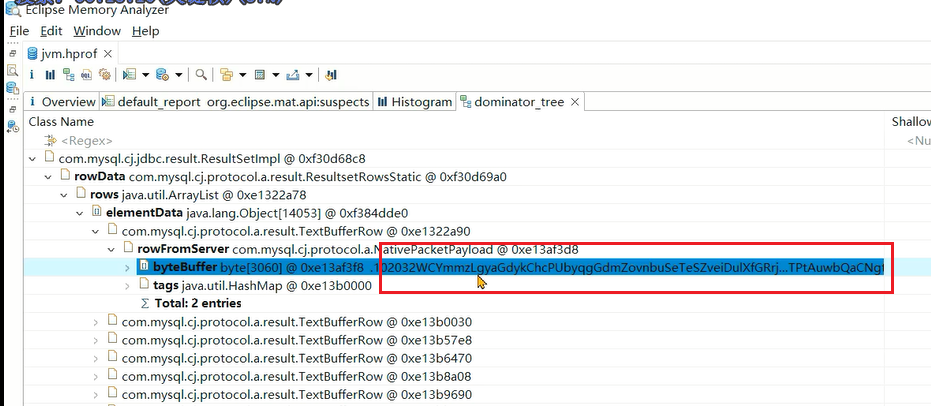Click Calculate retained size calculator icon
Image resolution: width=931 pixels, height=406 pixels.
pos(259,75)
